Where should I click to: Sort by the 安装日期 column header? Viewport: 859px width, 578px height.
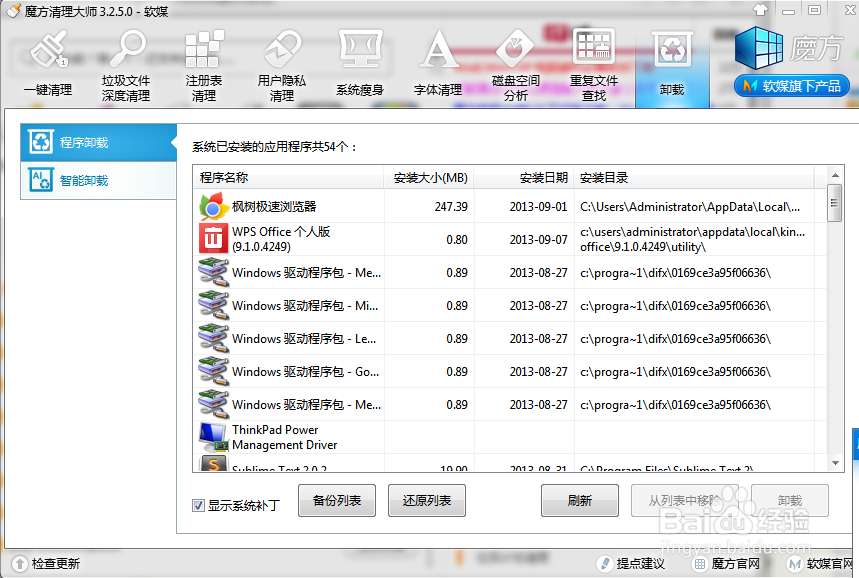pyautogui.click(x=524, y=178)
